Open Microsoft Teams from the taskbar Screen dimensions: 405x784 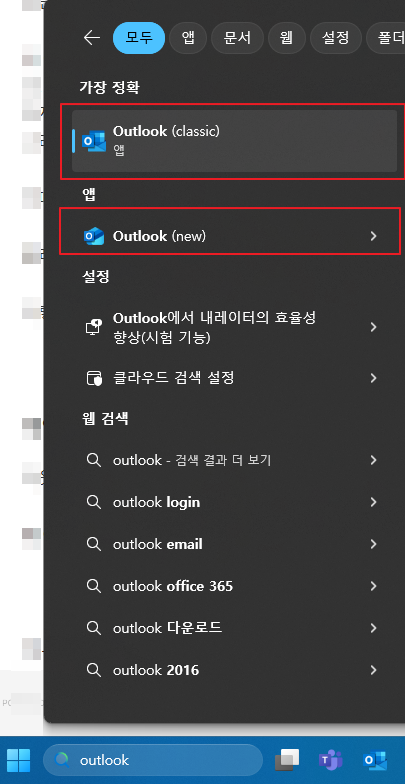tap(330, 760)
